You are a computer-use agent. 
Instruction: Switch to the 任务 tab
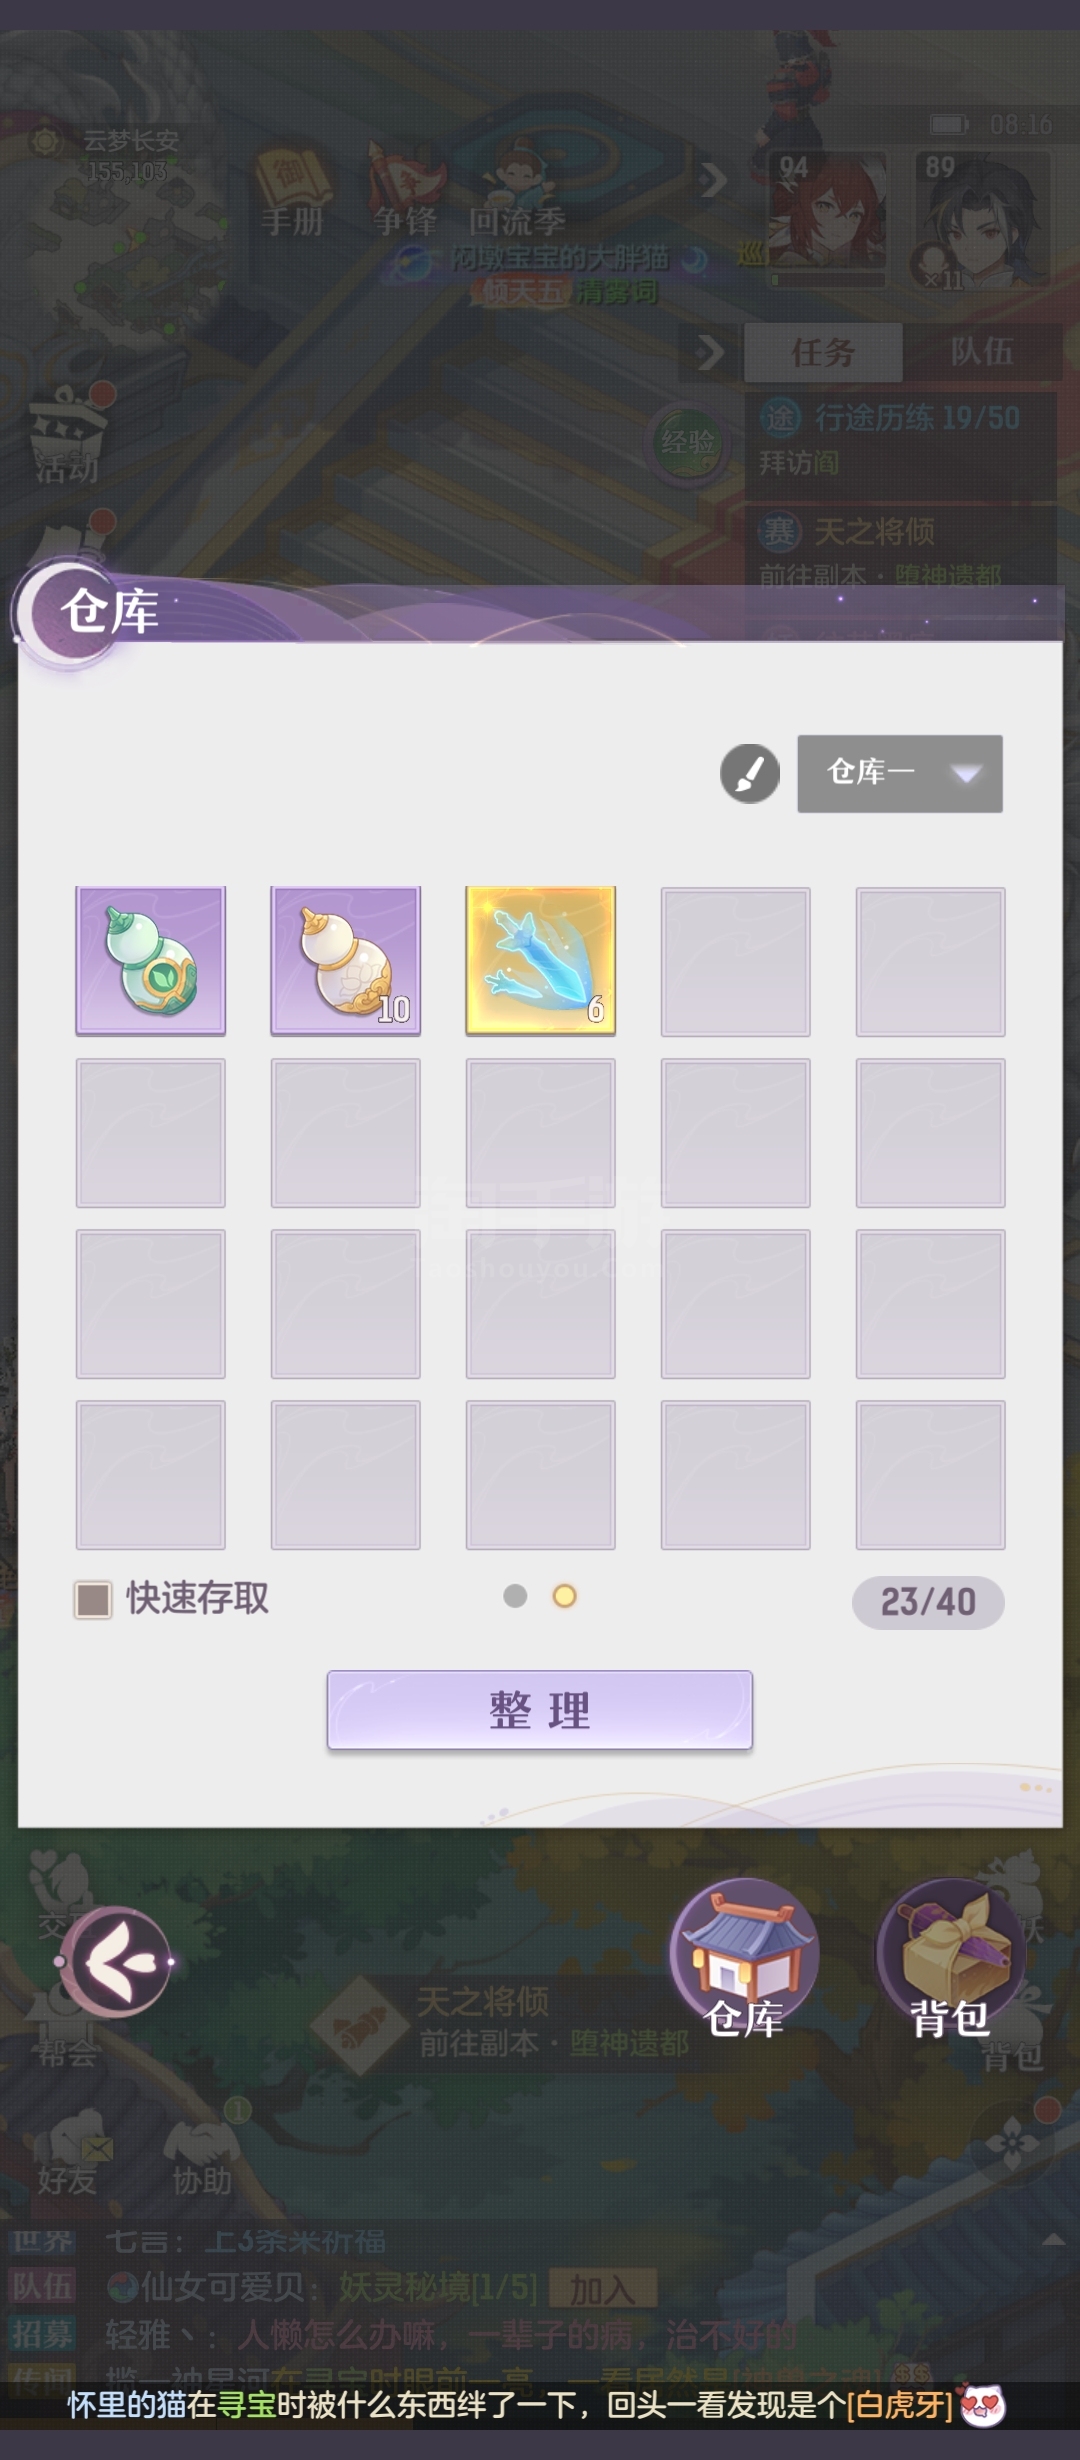point(823,353)
